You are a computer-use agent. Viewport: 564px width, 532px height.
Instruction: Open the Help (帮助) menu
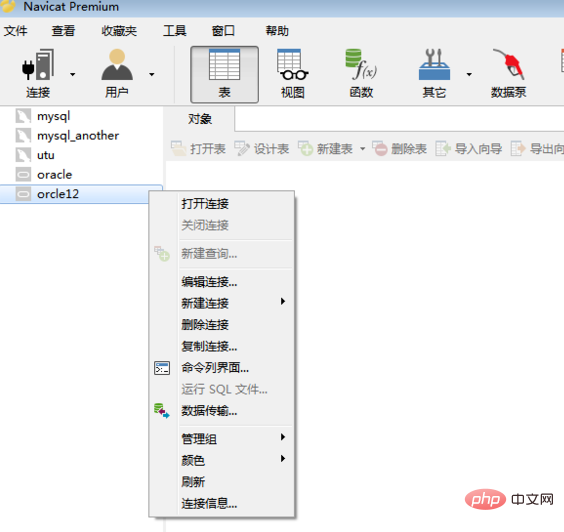[277, 31]
